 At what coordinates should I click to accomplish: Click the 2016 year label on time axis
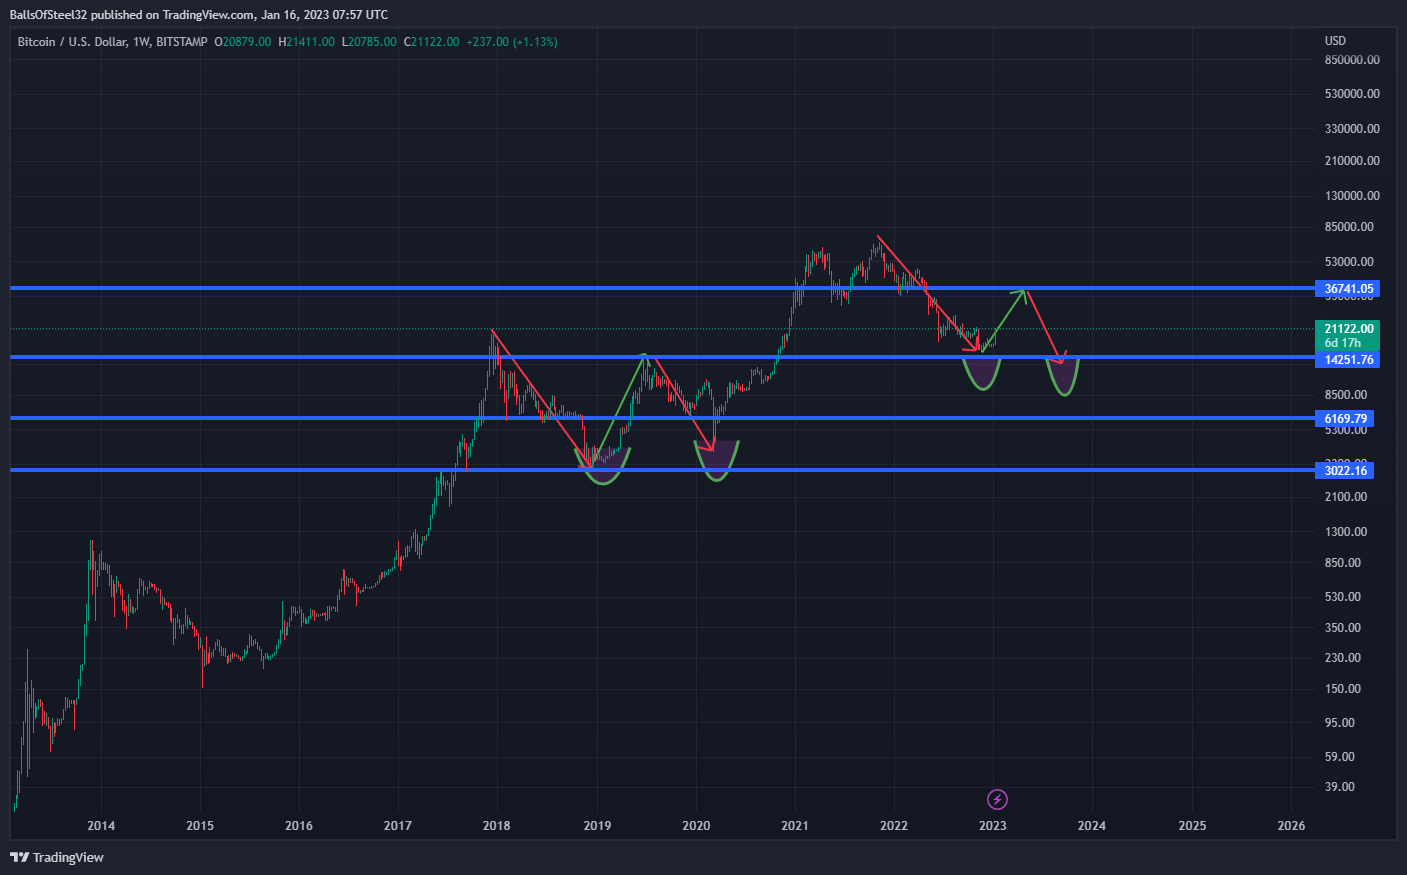coord(299,826)
